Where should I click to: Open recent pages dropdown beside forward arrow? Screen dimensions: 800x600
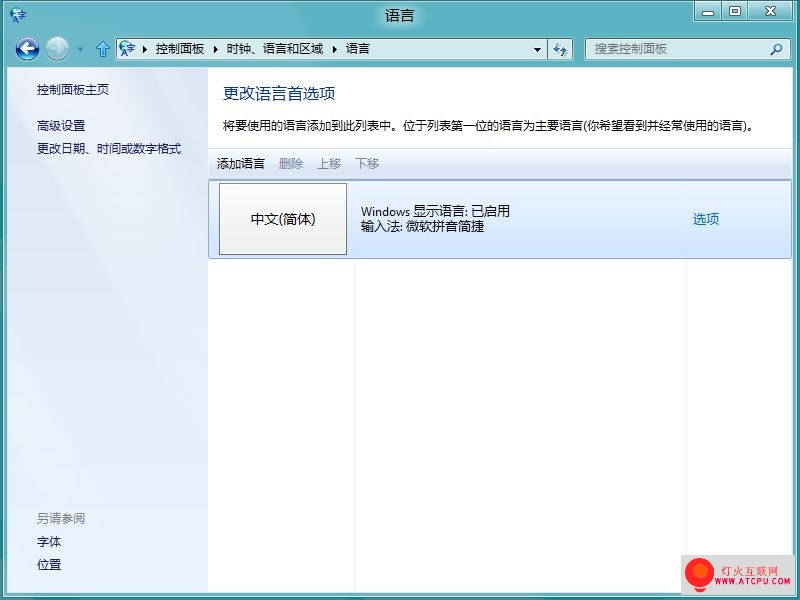coord(81,49)
